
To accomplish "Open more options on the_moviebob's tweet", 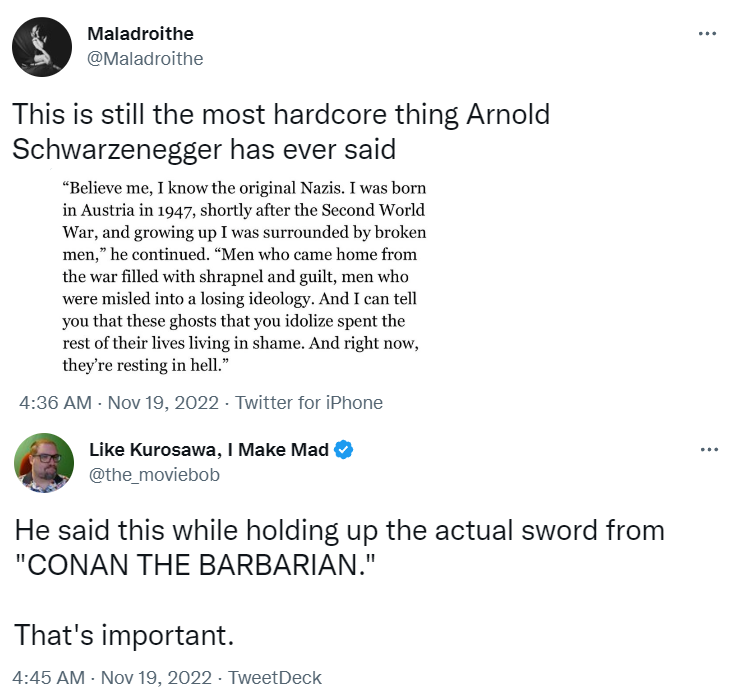I will [707, 449].
